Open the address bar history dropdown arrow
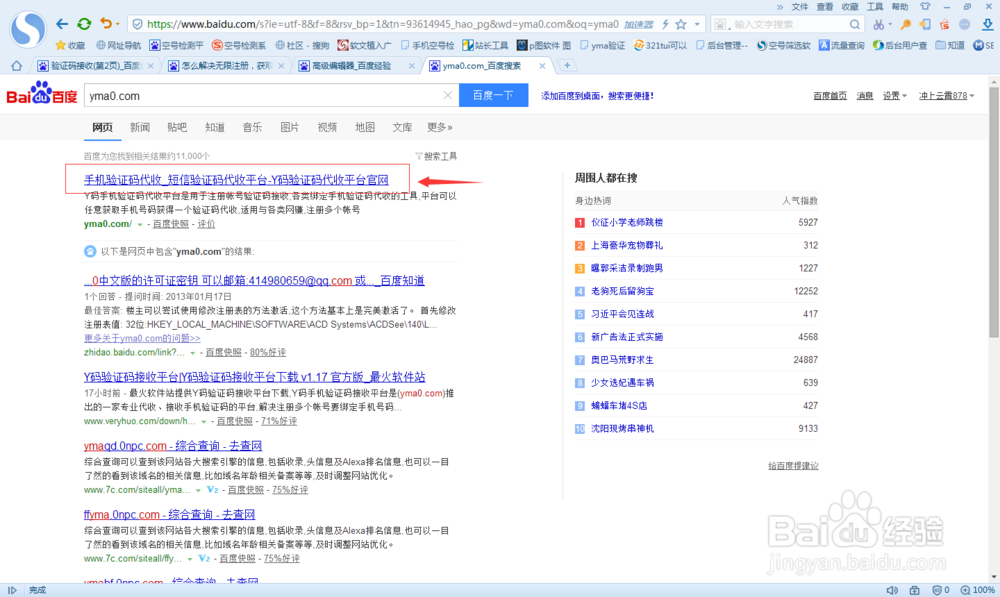Image resolution: width=1000 pixels, height=597 pixels. [x=697, y=24]
